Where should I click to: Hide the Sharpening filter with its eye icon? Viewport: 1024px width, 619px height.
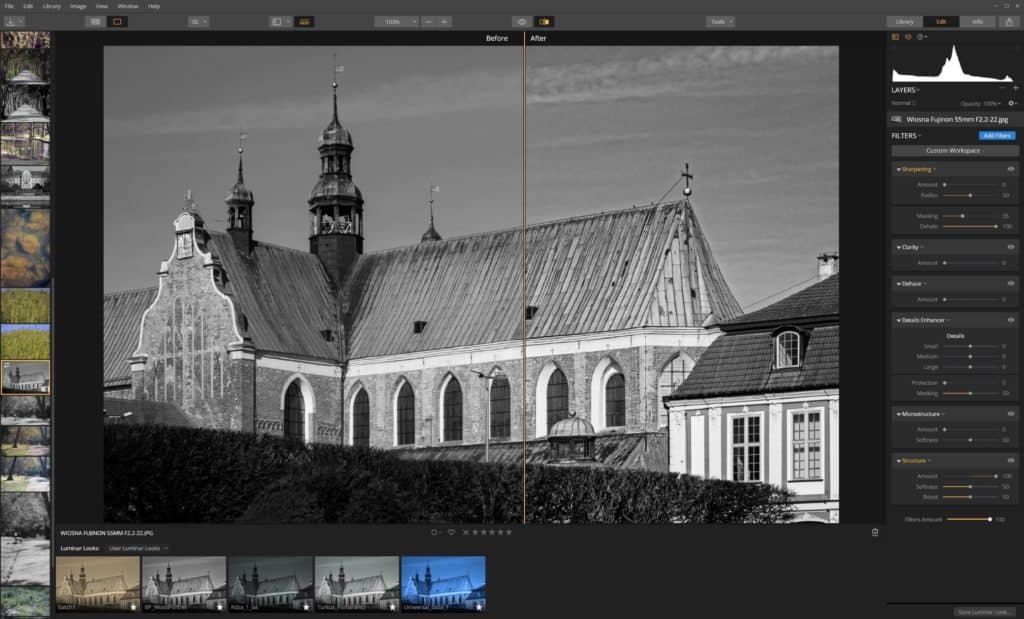(x=1011, y=169)
